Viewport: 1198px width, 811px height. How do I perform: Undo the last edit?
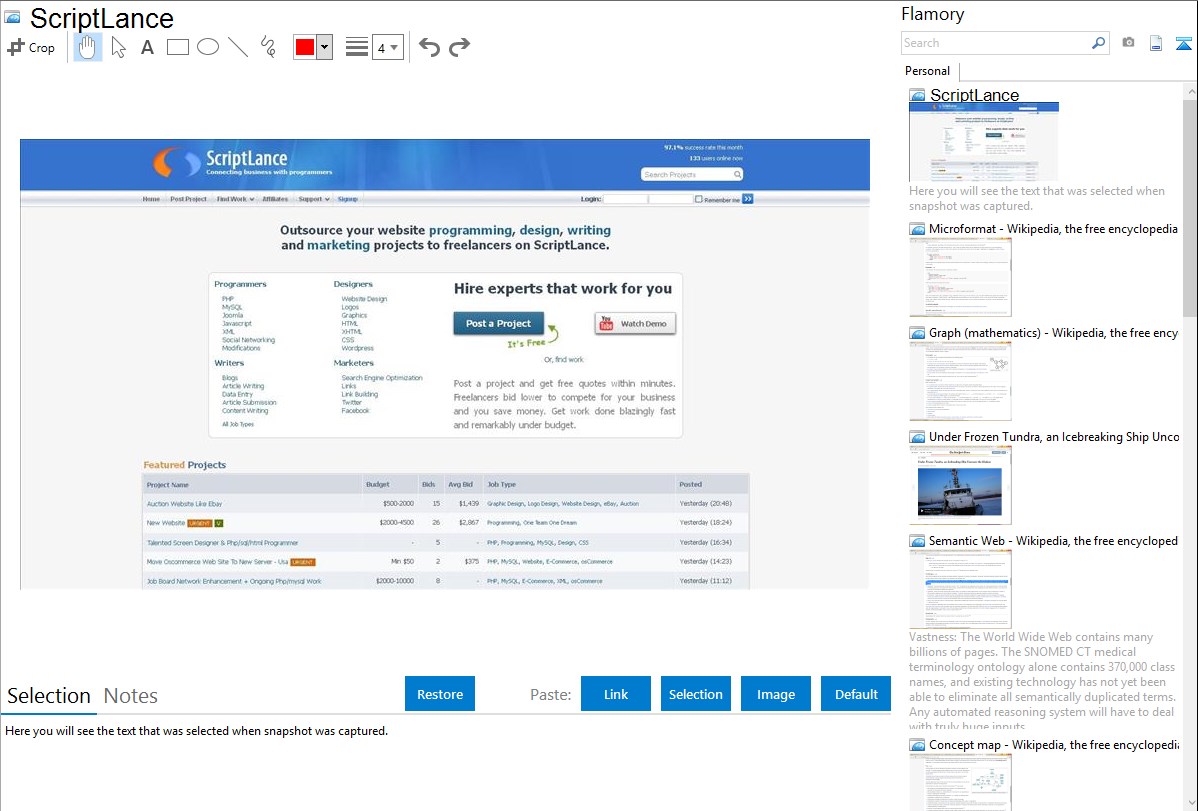(429, 47)
